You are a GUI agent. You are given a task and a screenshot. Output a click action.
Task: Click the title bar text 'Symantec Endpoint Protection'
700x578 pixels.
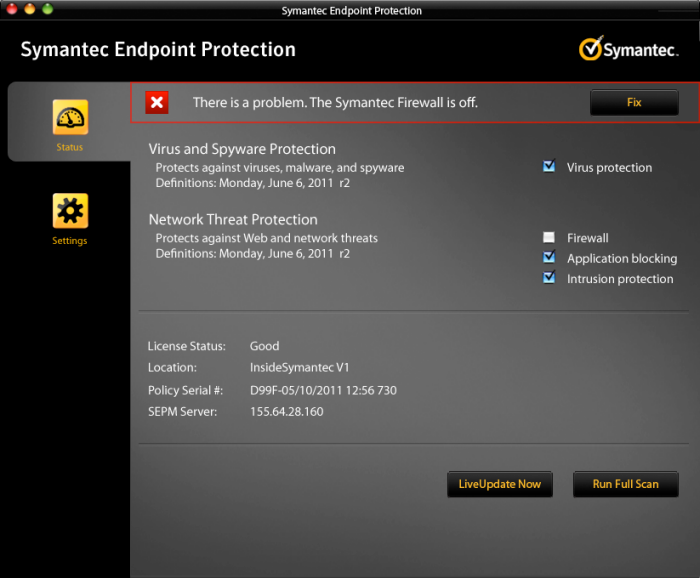(x=351, y=11)
